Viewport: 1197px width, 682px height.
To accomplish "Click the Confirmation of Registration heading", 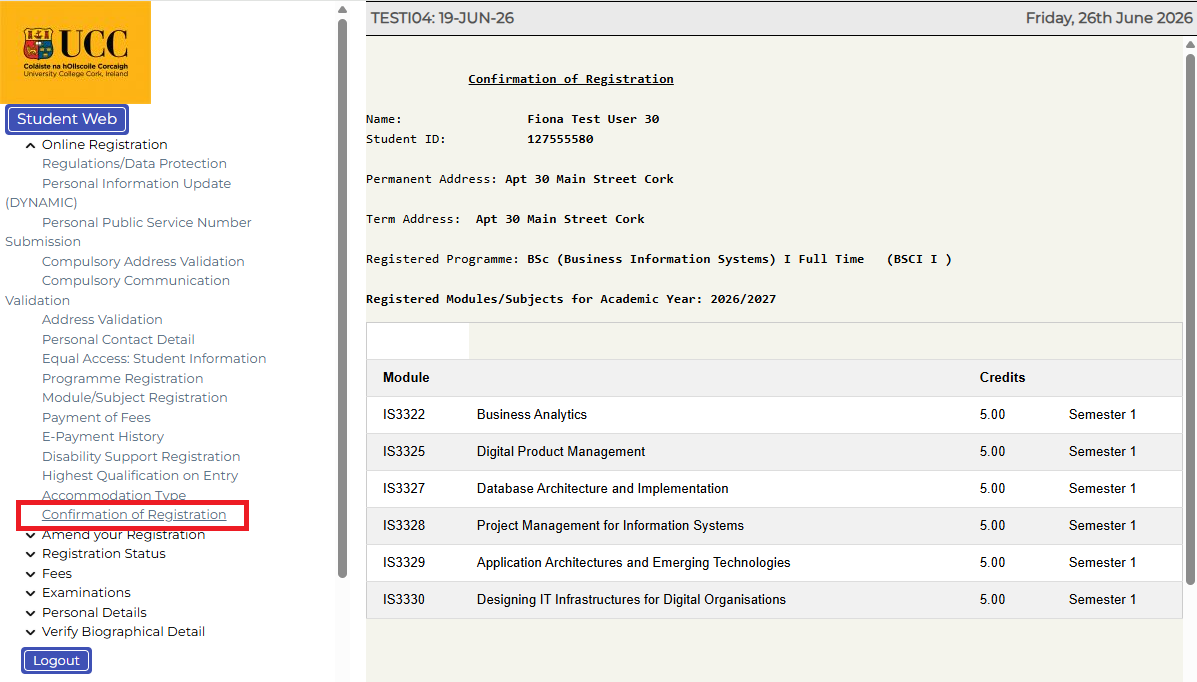I will [x=571, y=79].
